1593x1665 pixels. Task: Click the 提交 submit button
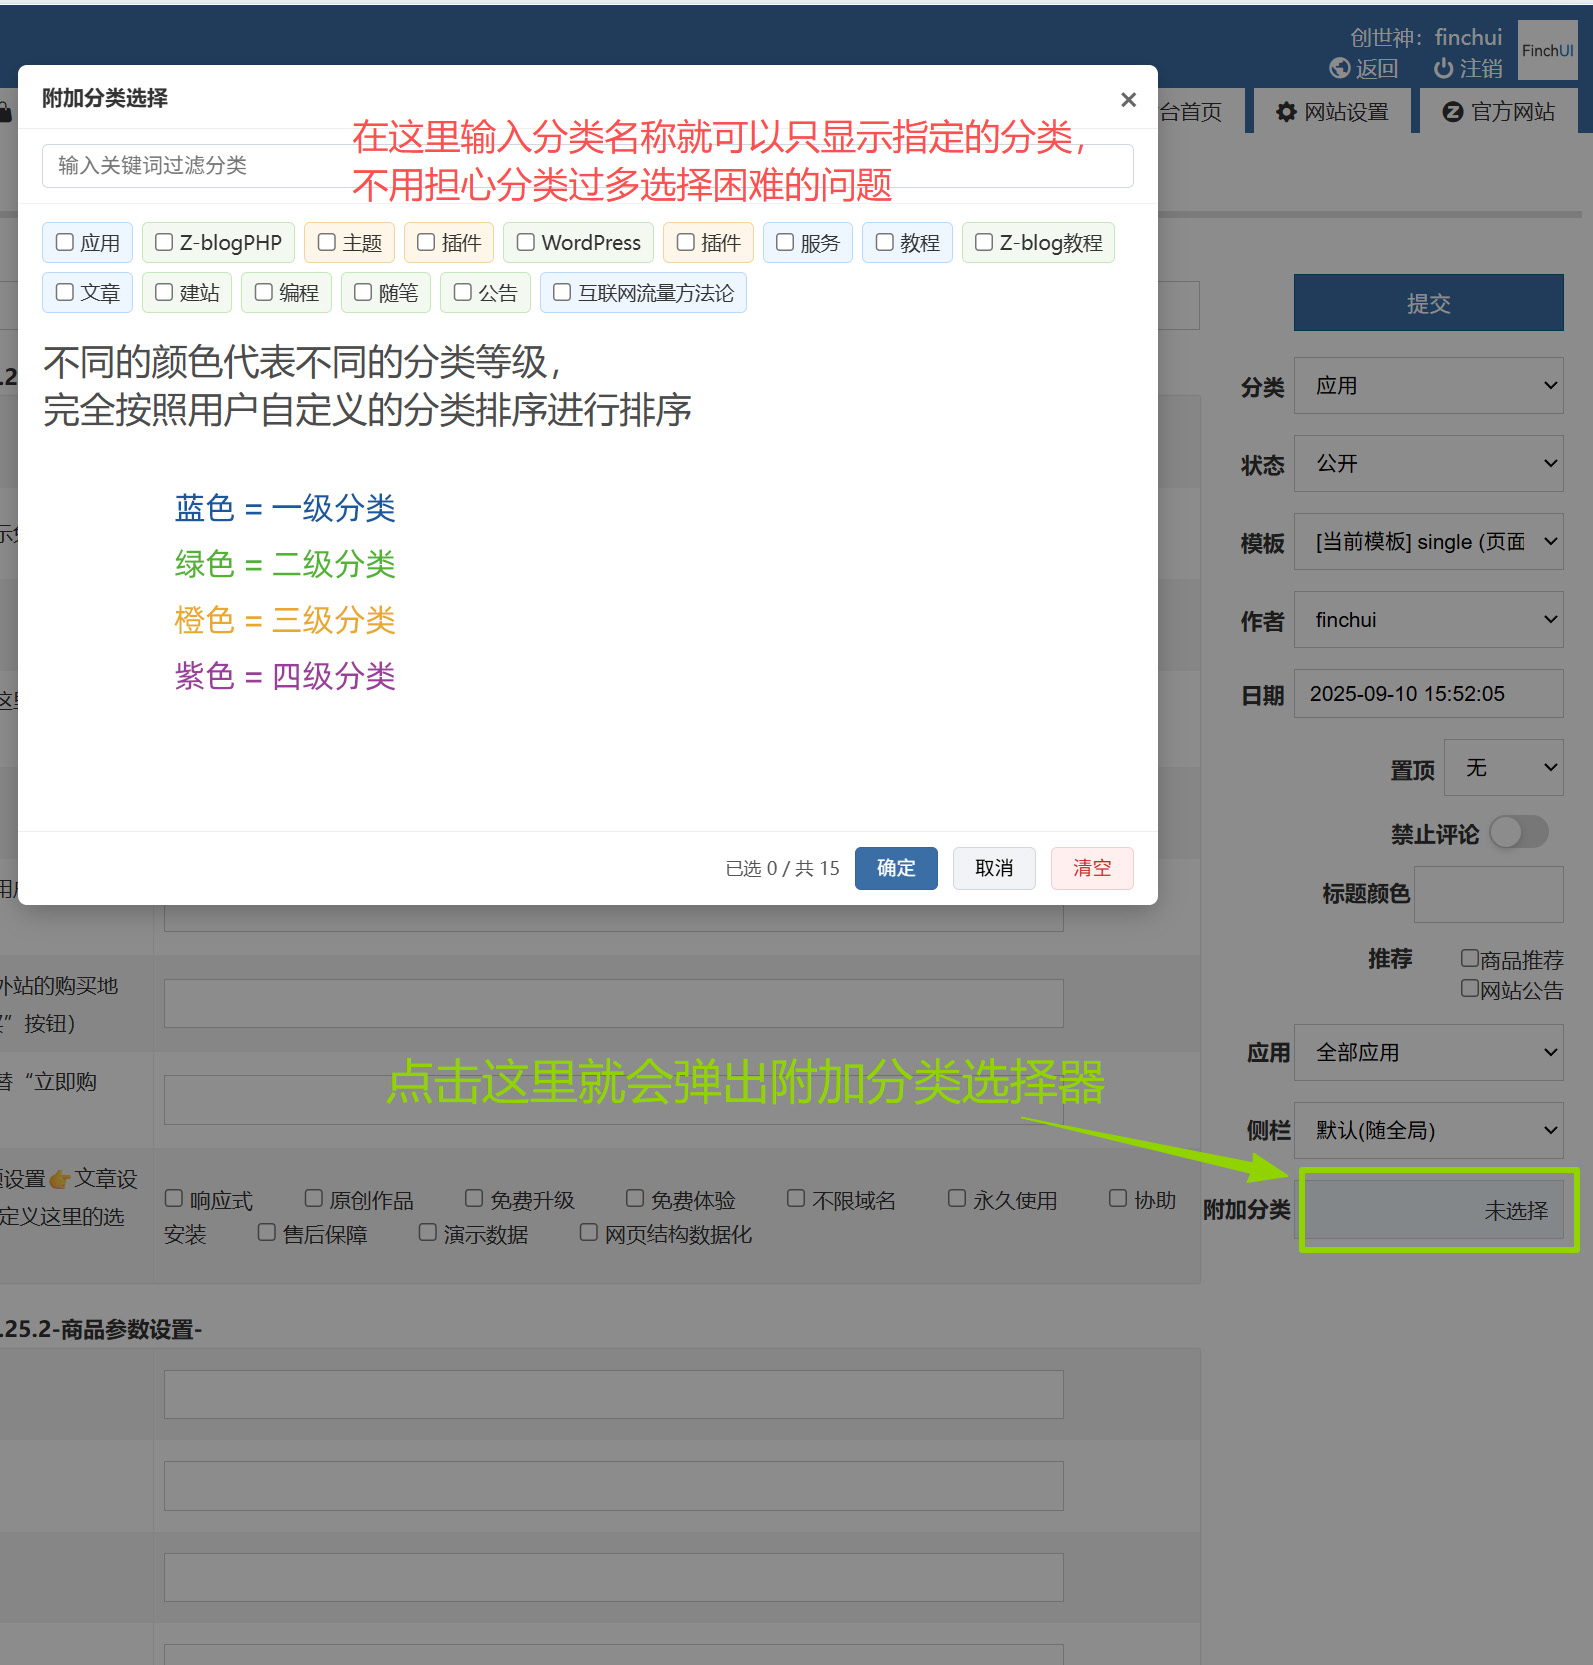click(1428, 303)
